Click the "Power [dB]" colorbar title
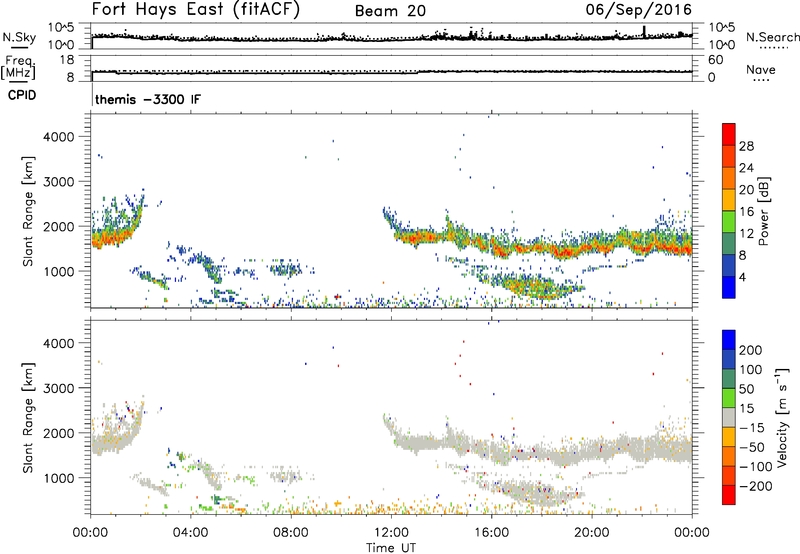This screenshot has height=554, width=800. 764,211
